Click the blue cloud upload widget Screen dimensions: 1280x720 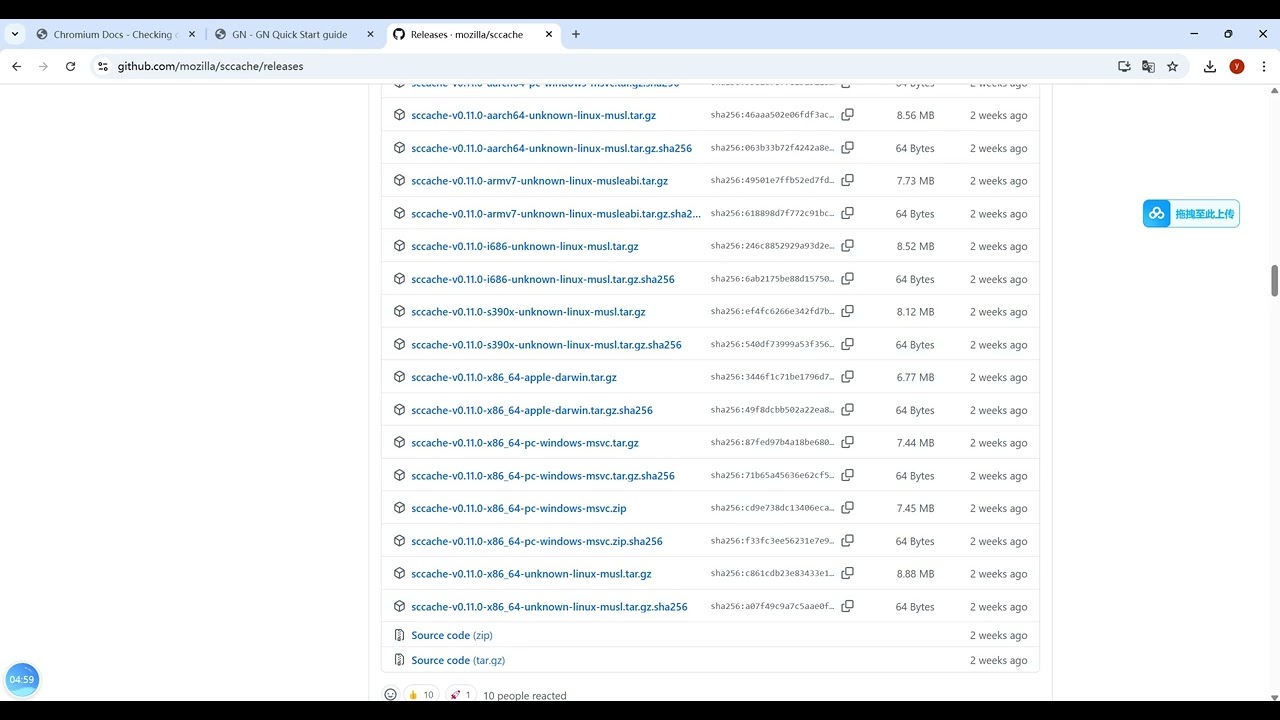1191,213
